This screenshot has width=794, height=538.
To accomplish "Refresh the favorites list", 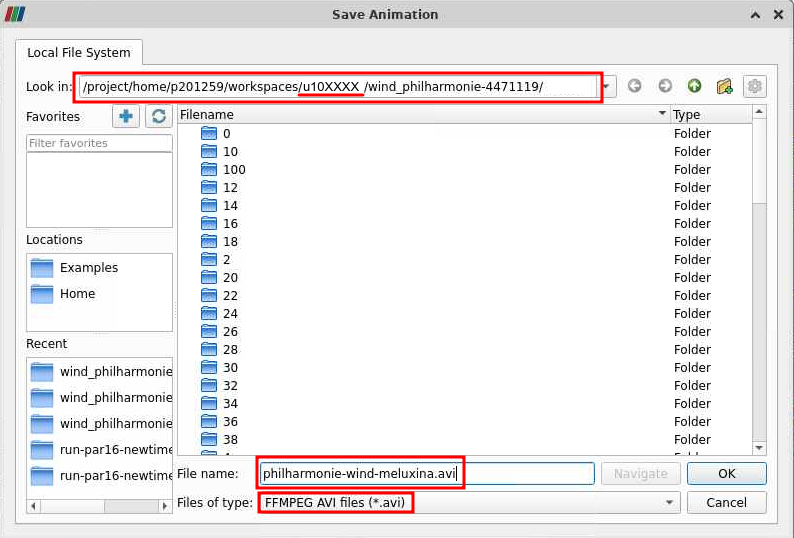I will tap(158, 117).
